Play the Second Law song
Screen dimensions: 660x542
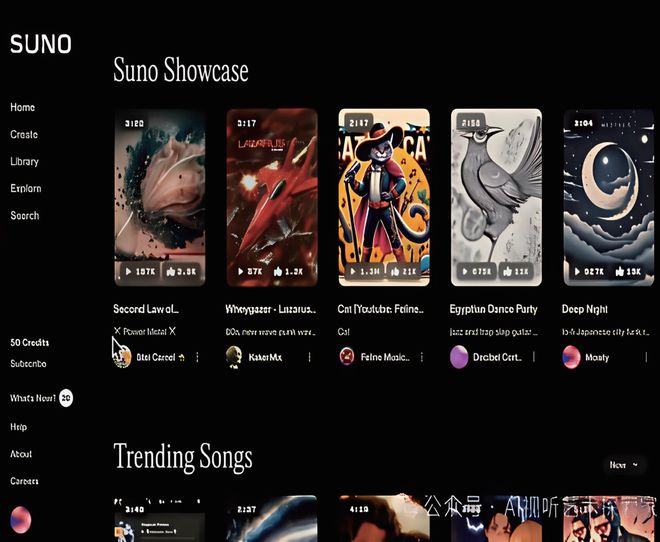pyautogui.click(x=140, y=272)
